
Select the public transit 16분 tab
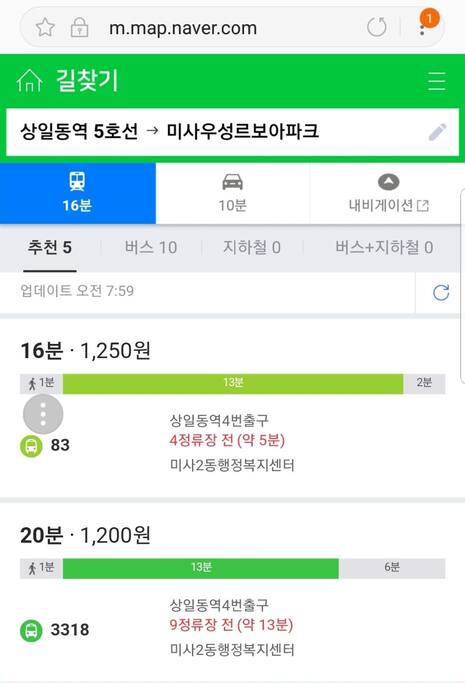click(78, 193)
